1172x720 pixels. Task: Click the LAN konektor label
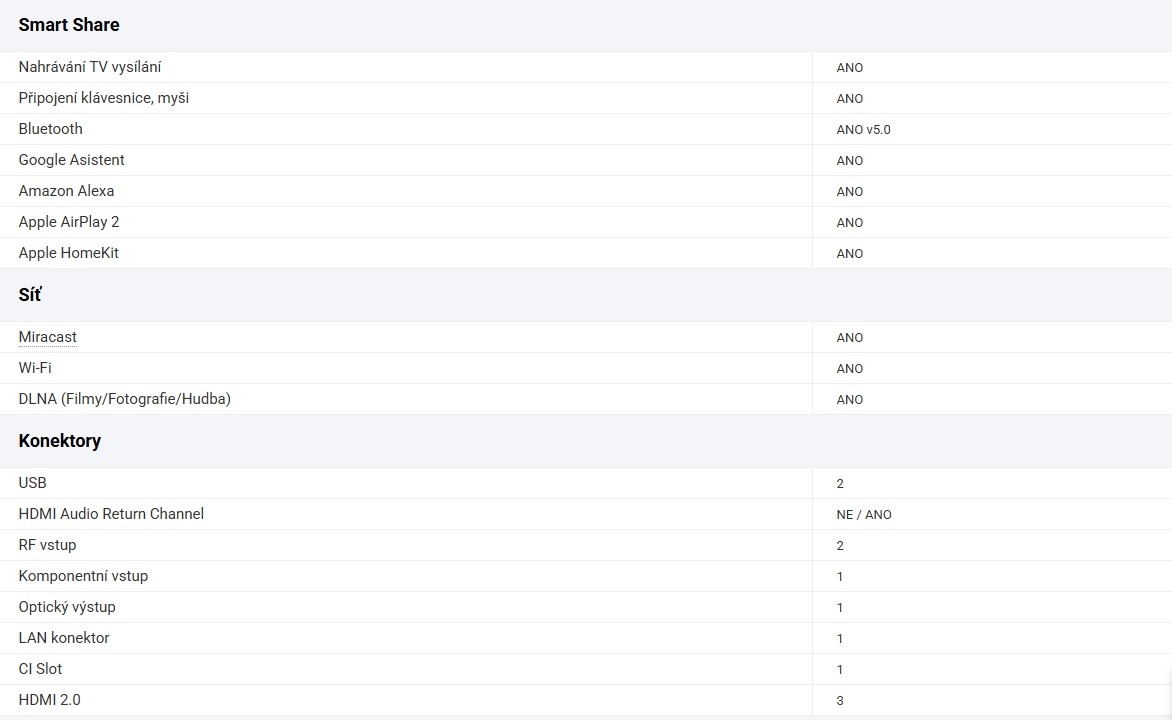tap(64, 638)
